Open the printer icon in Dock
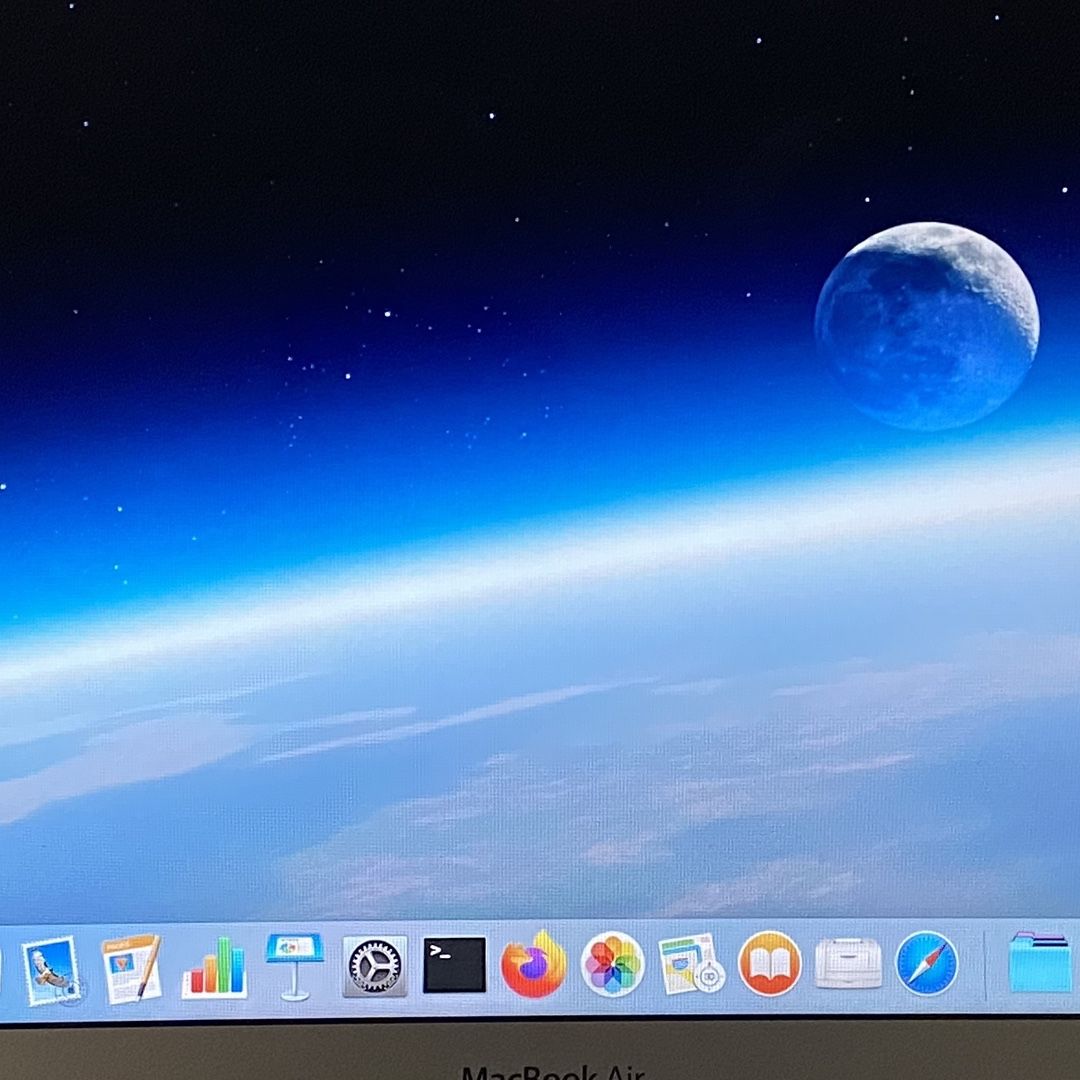 pos(849,963)
